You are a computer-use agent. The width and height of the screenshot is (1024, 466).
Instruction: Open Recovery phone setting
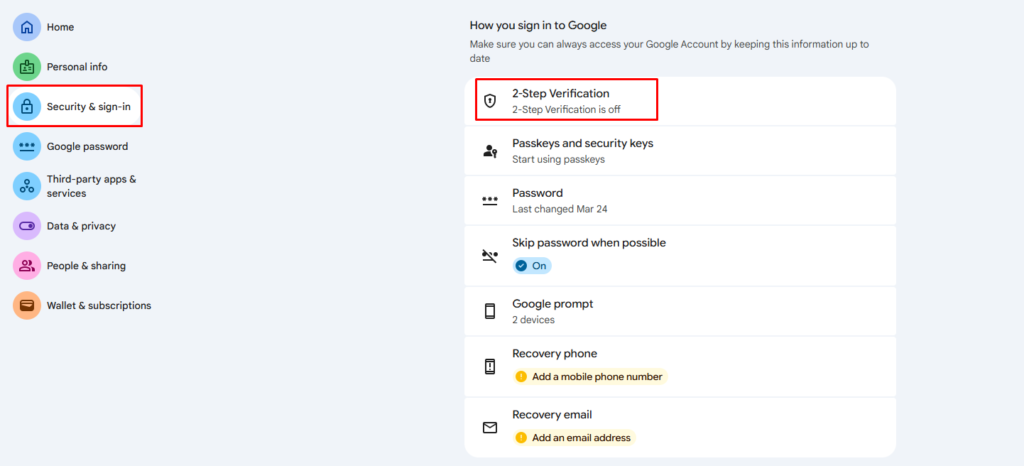pyautogui.click(x=680, y=367)
